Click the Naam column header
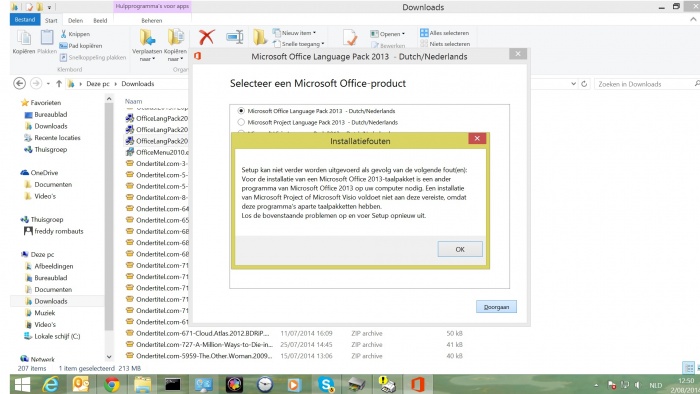The width and height of the screenshot is (700, 394). point(133,101)
